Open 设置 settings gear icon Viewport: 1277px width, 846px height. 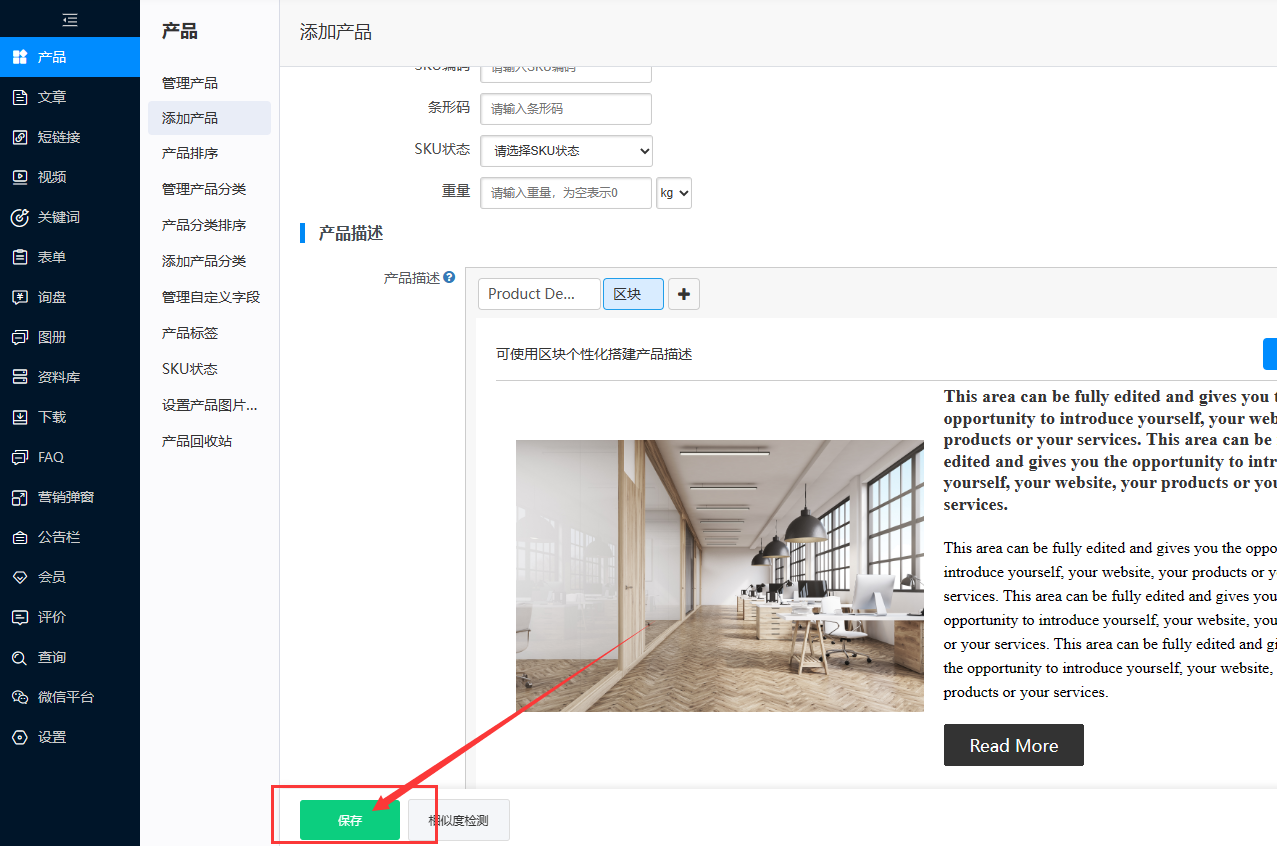(x=19, y=737)
